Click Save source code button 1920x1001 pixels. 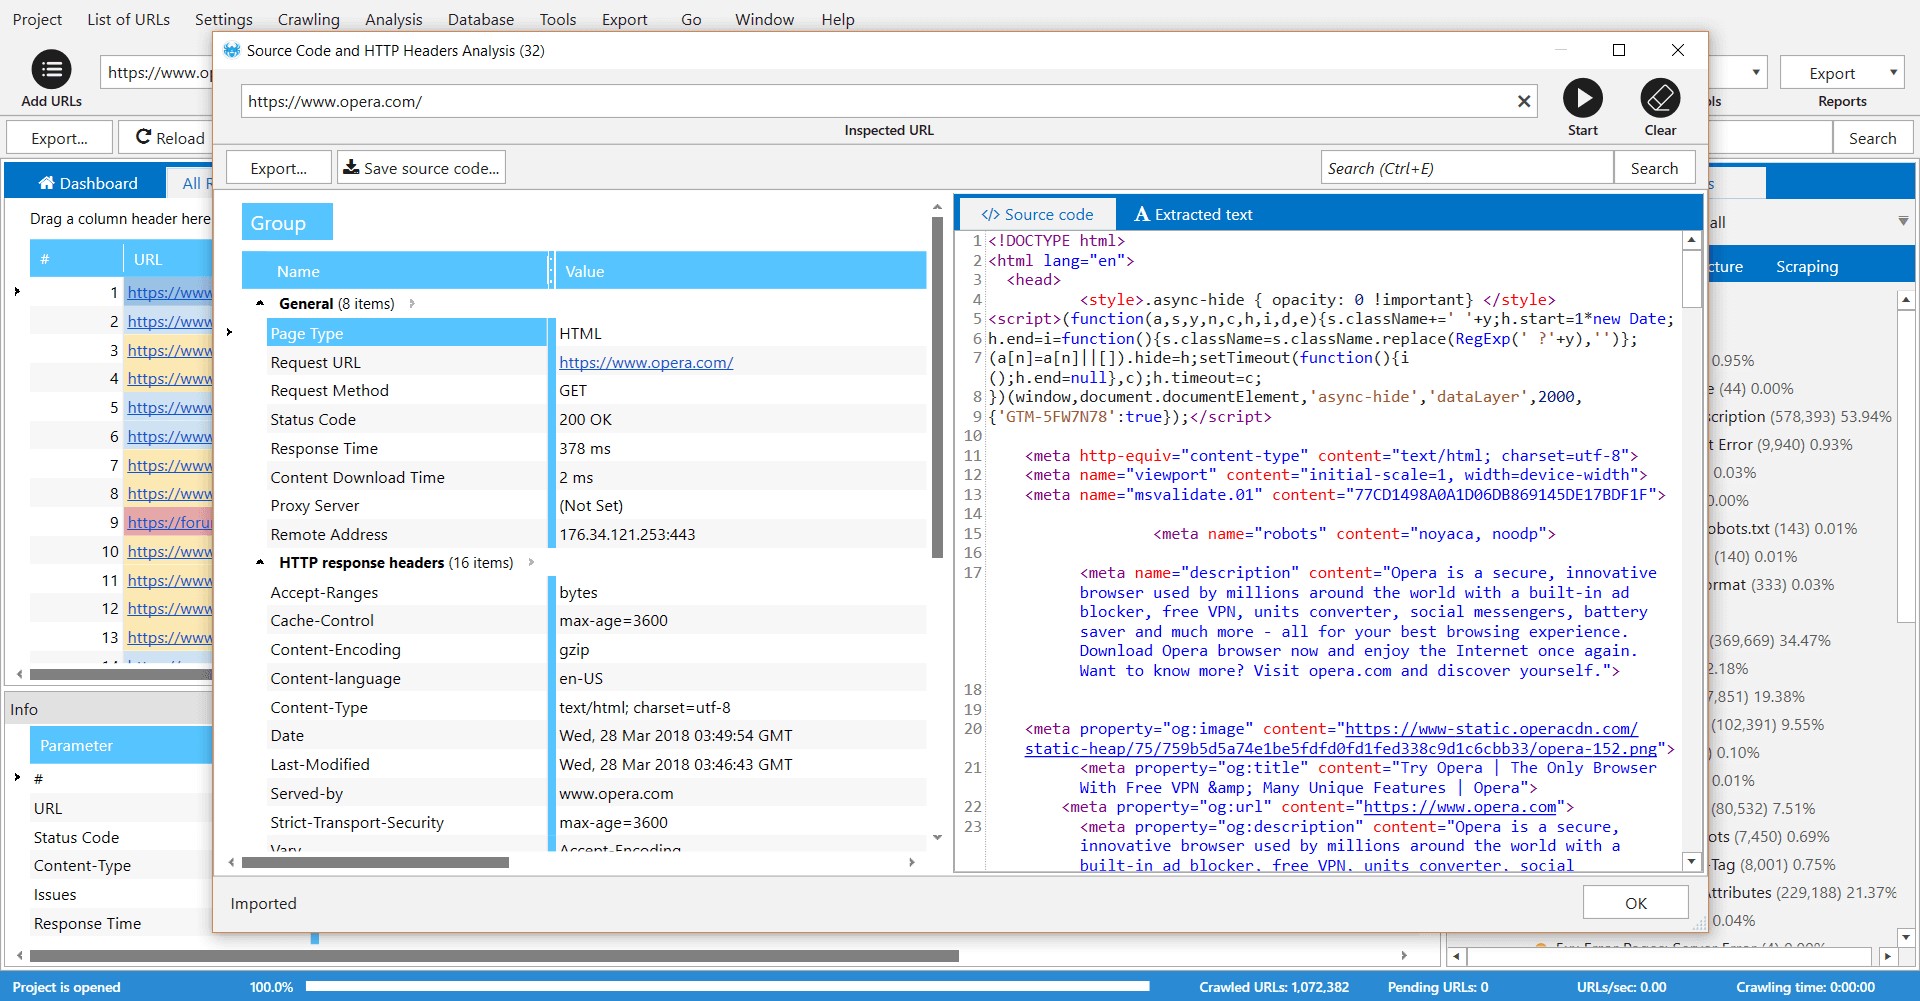[421, 168]
